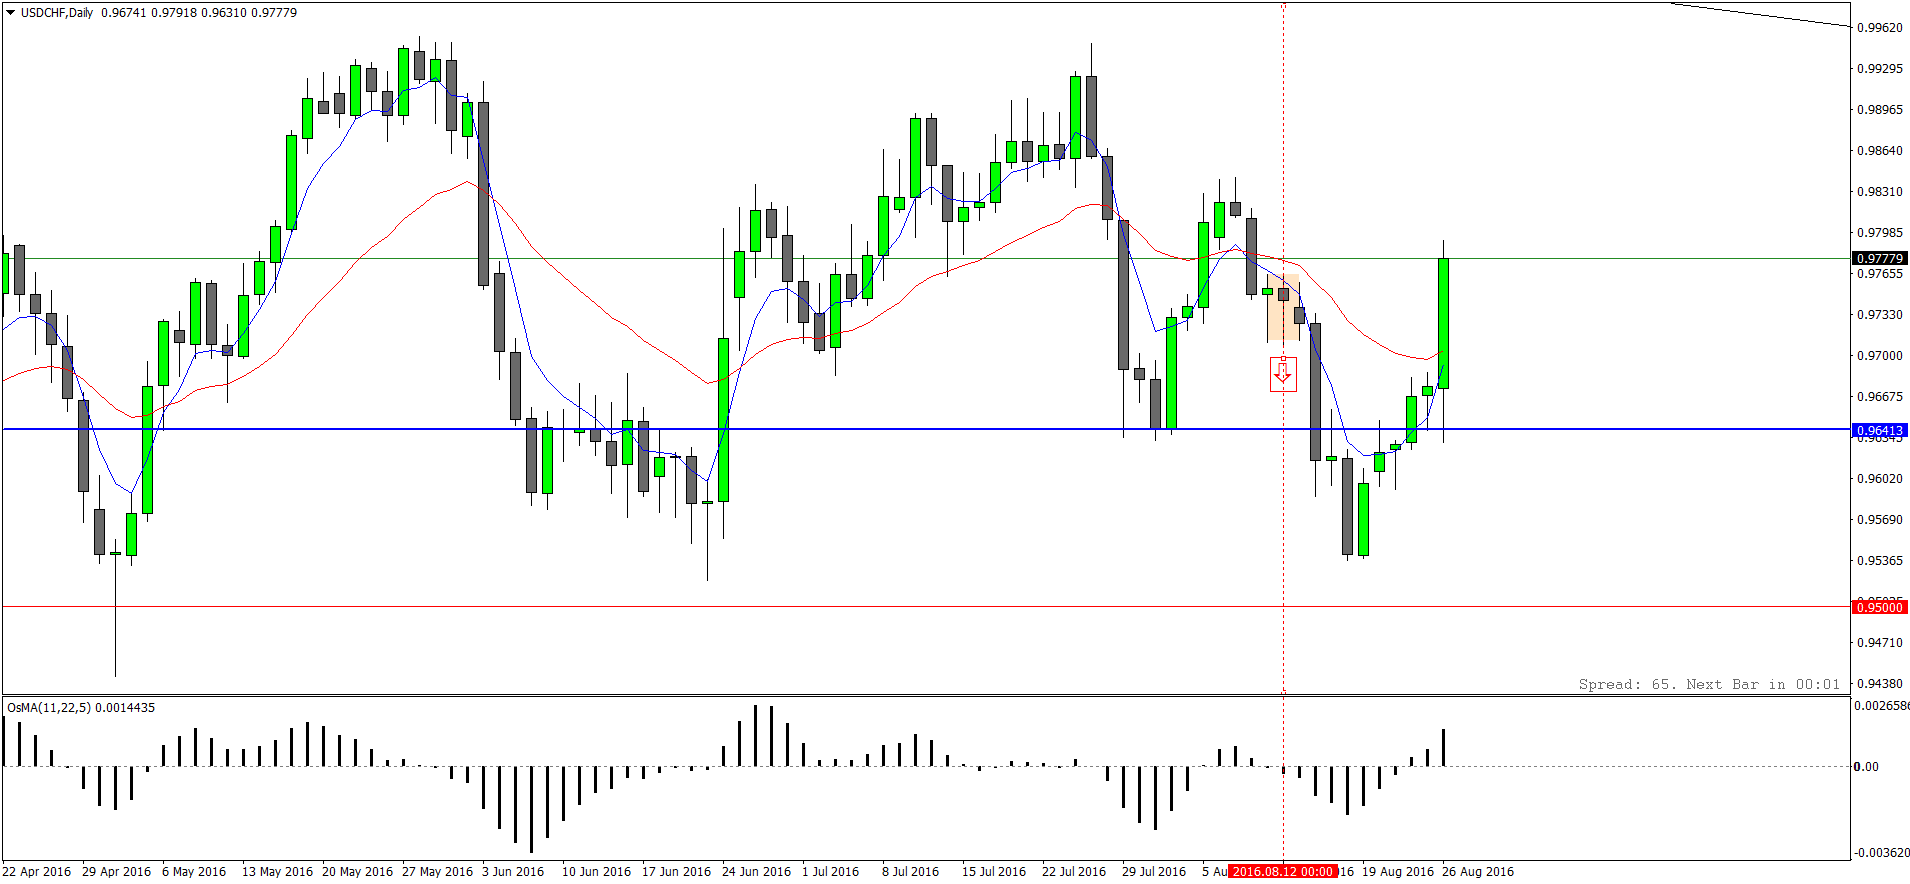Click the 24 Jun 2016 date label
Screen dimensions: 1910x884
[x=756, y=871]
